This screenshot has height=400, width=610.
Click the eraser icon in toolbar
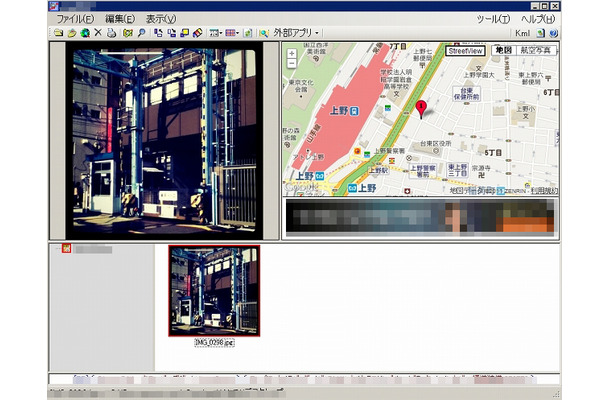(198, 33)
